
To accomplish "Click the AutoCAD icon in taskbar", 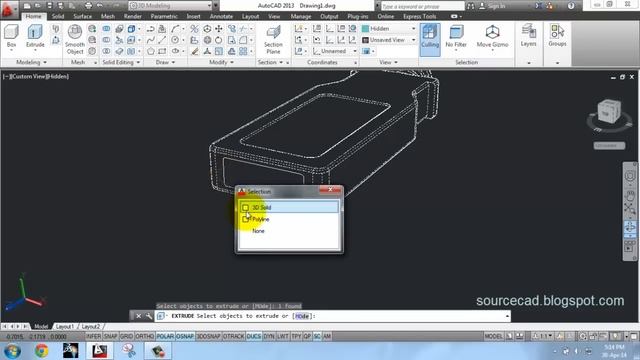I will pyautogui.click(x=99, y=351).
